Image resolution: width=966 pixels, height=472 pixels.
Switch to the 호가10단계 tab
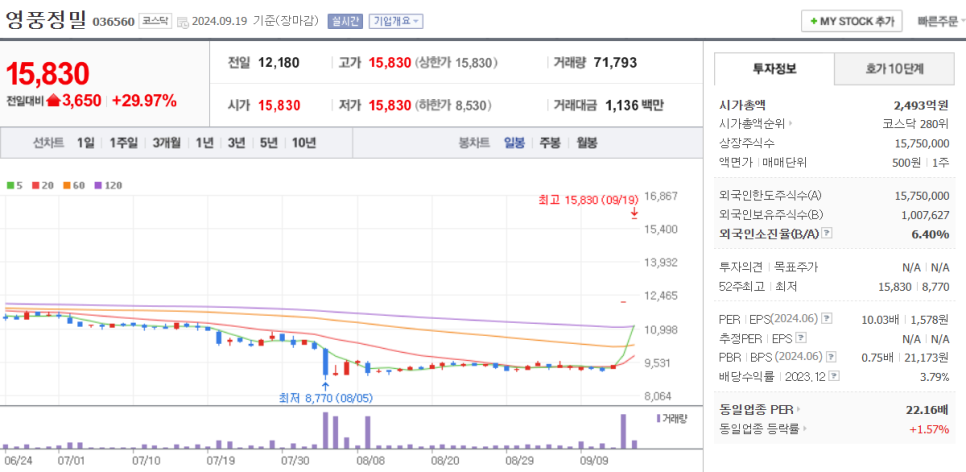pos(895,69)
